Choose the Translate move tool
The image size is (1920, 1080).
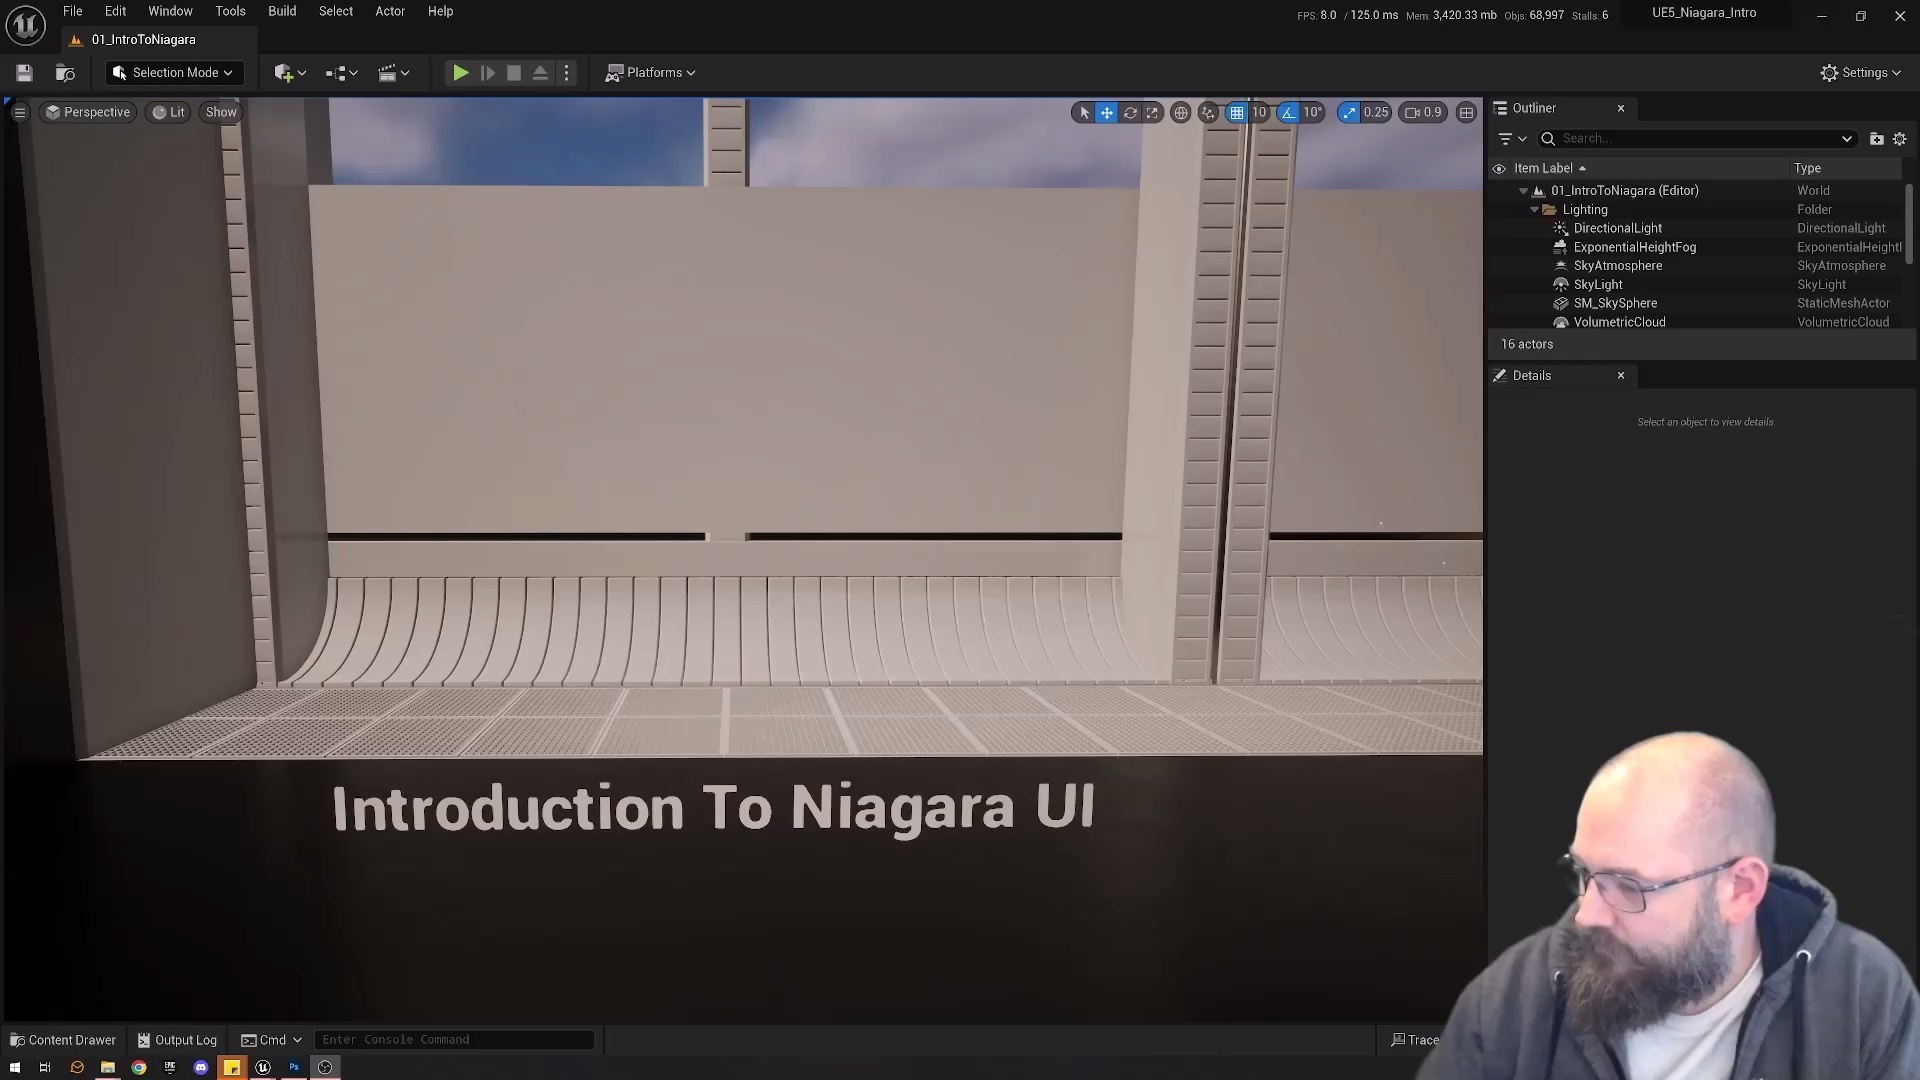(1107, 113)
